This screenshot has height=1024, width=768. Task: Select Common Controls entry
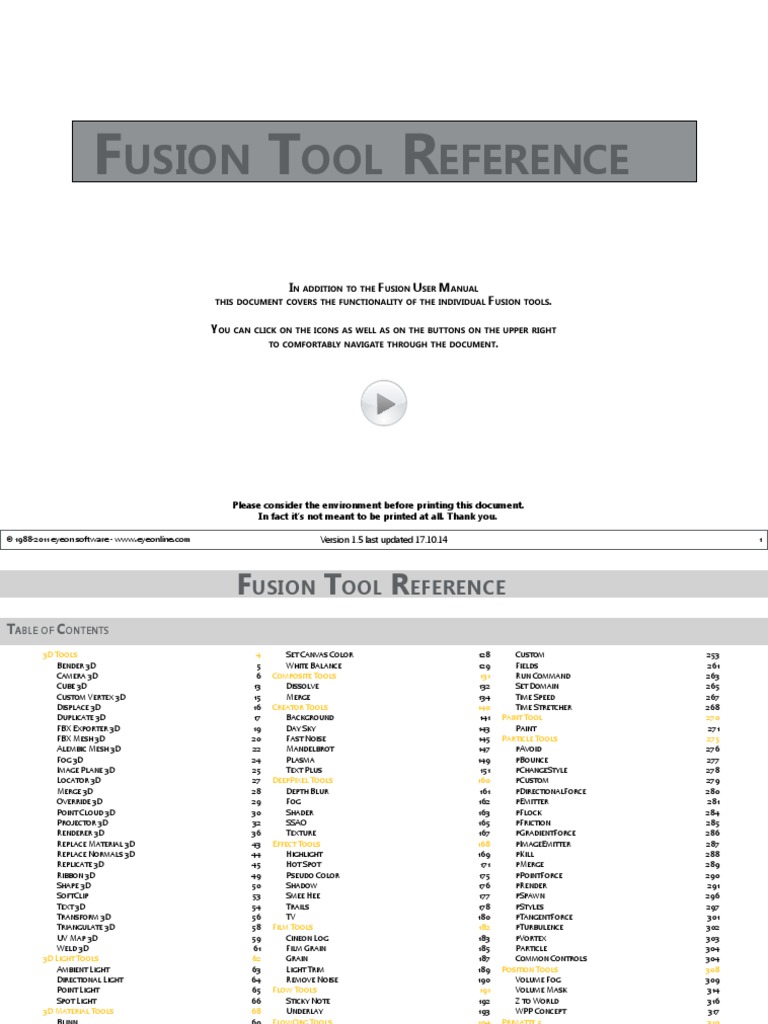tap(551, 958)
